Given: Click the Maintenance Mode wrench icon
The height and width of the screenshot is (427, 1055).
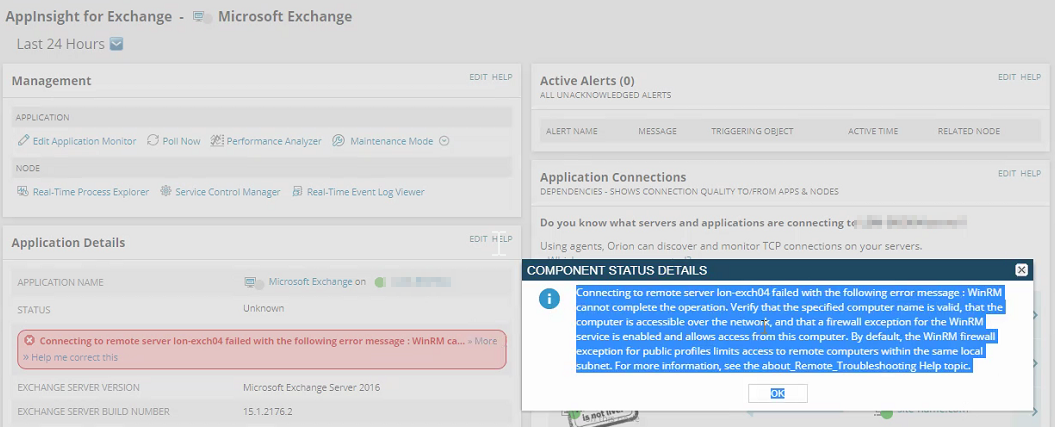Looking at the screenshot, I should click(x=339, y=141).
